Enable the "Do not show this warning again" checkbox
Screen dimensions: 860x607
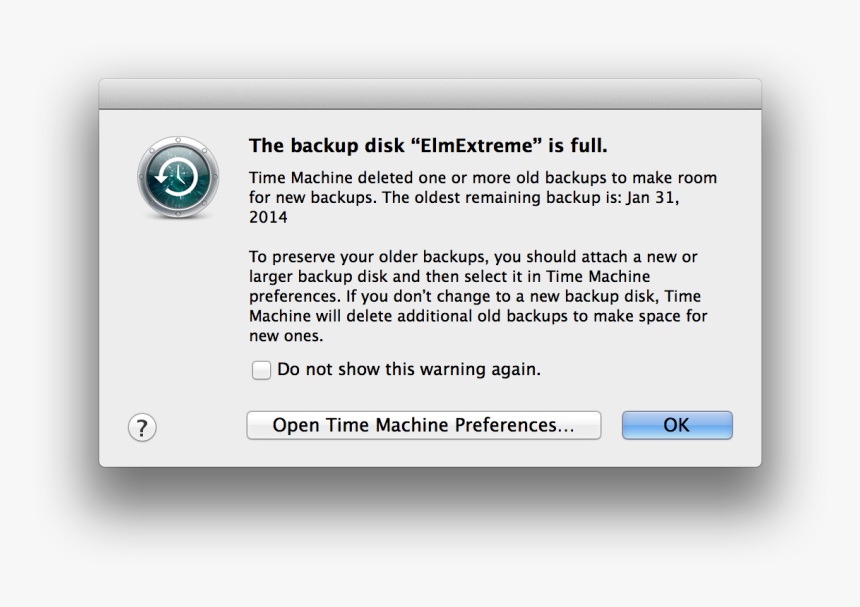point(261,370)
